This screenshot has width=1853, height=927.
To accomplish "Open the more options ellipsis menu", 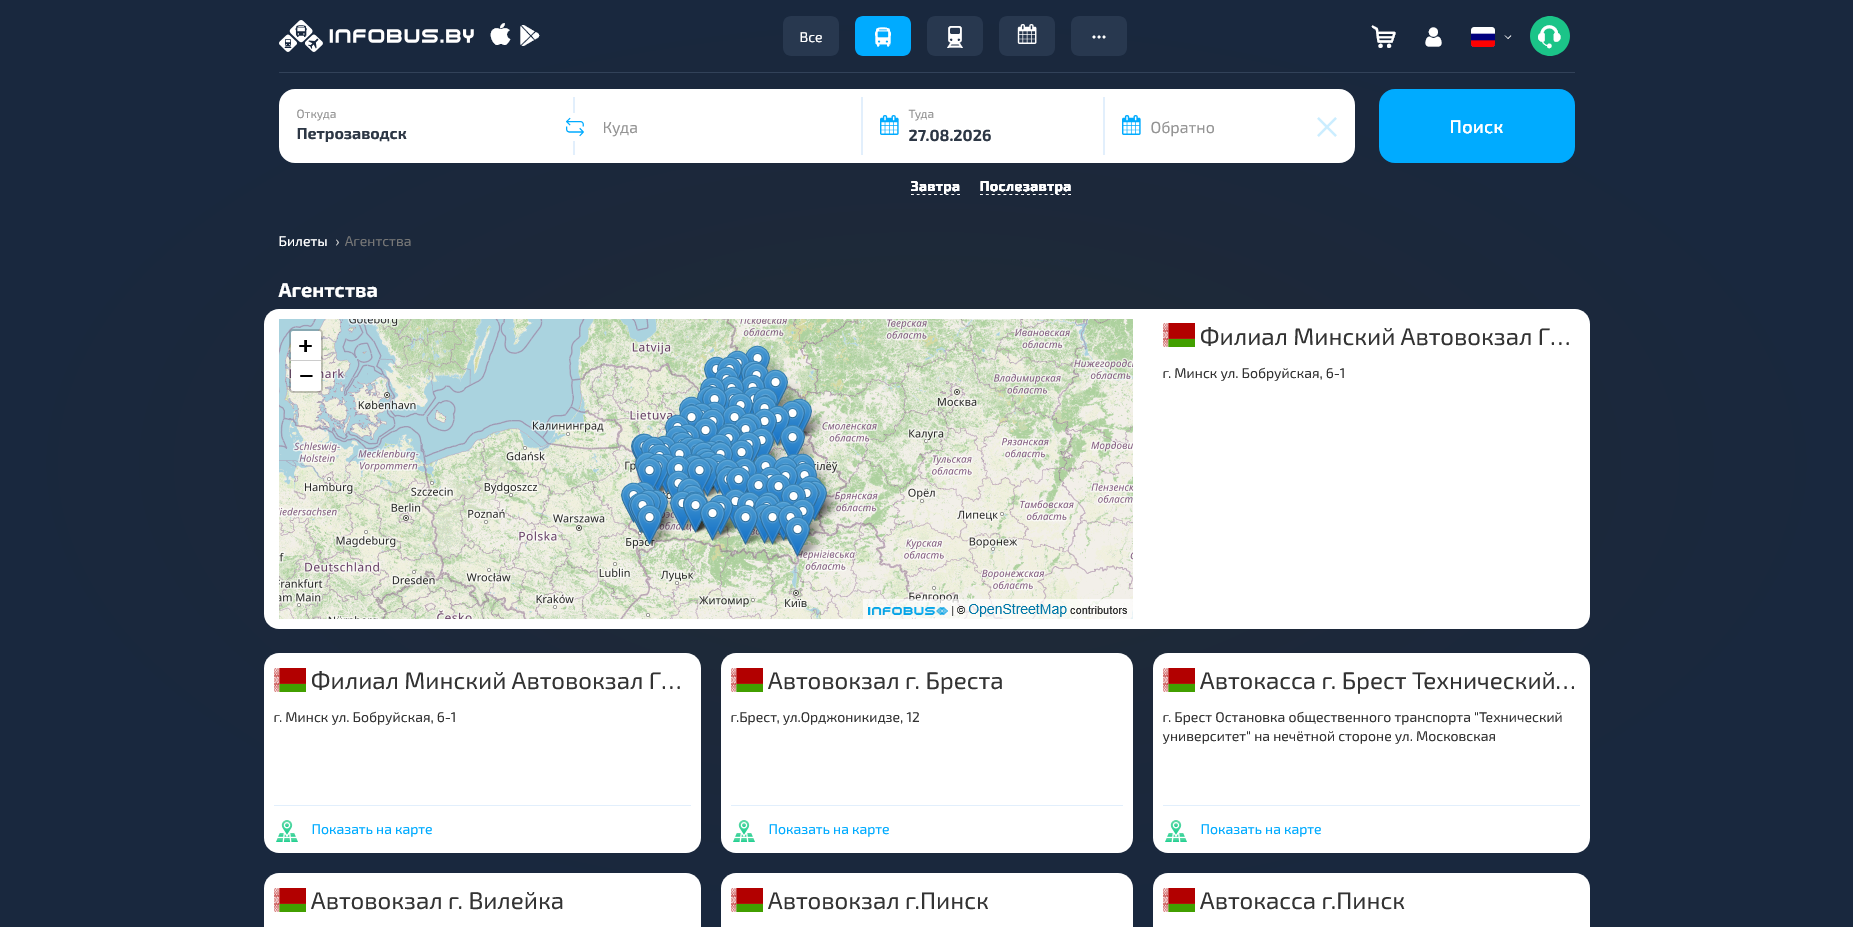I will 1098,36.
